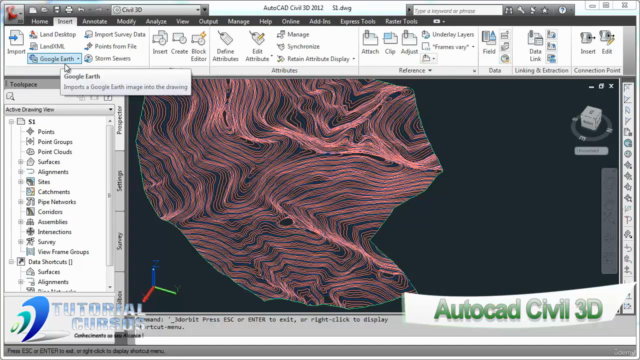The width and height of the screenshot is (640, 360).
Task: Click Synchronize attributes
Action: click(298, 47)
